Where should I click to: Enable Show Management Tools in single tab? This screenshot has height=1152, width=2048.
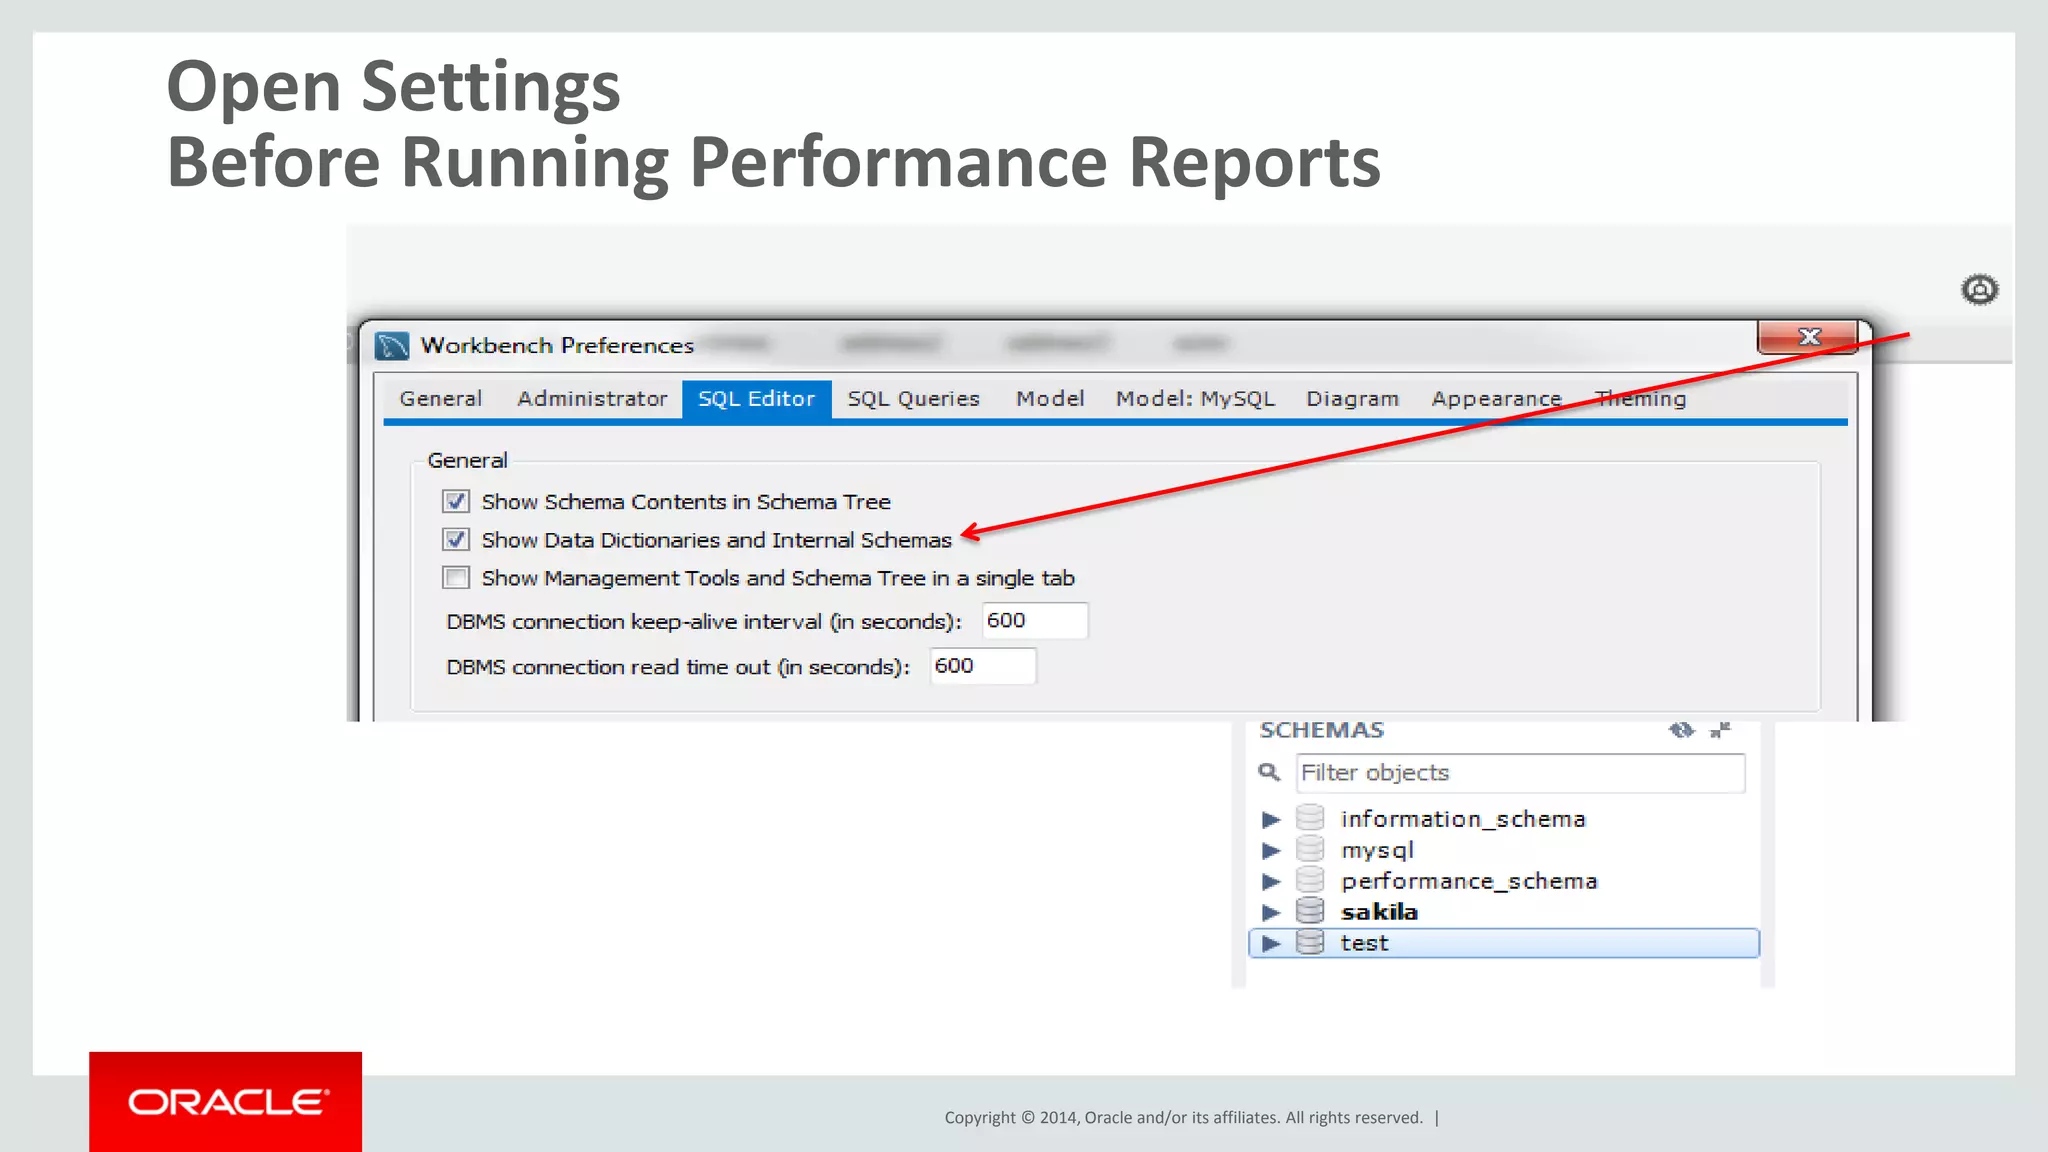click(456, 577)
